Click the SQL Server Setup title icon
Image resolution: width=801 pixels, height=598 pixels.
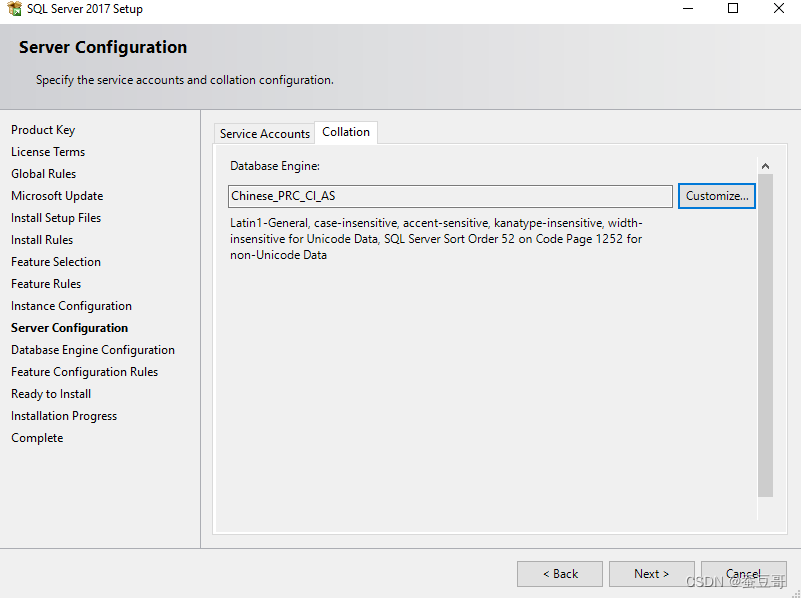pyautogui.click(x=14, y=8)
